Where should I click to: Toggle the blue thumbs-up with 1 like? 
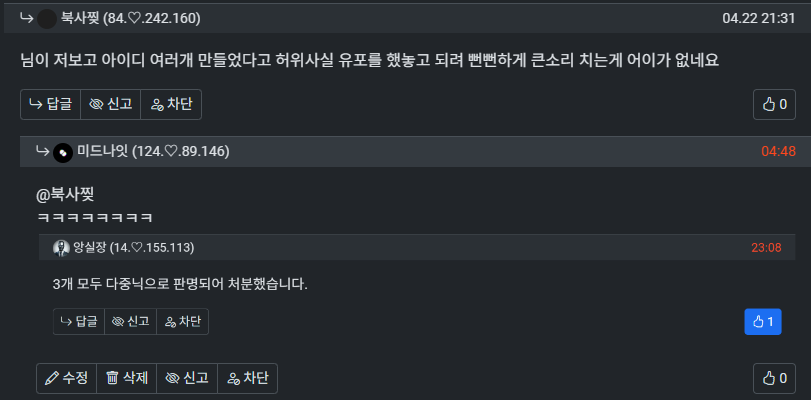763,322
